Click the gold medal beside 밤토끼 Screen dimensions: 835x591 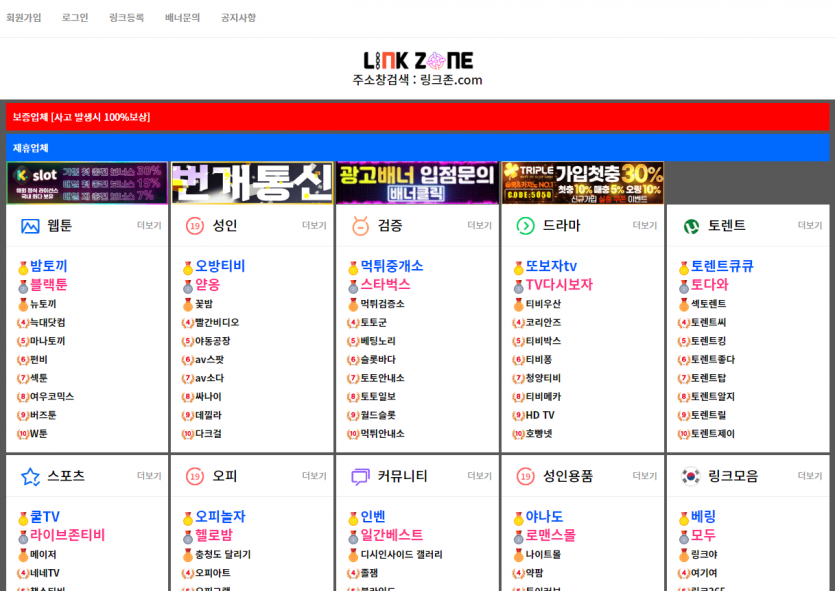click(x=23, y=267)
